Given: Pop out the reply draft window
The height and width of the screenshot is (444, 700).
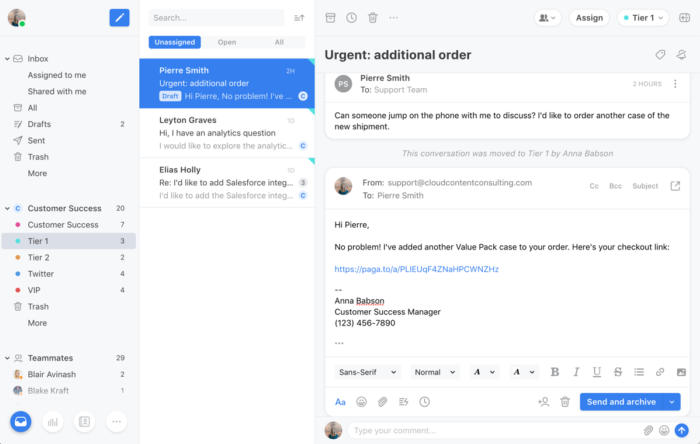Looking at the screenshot, I should [675, 186].
